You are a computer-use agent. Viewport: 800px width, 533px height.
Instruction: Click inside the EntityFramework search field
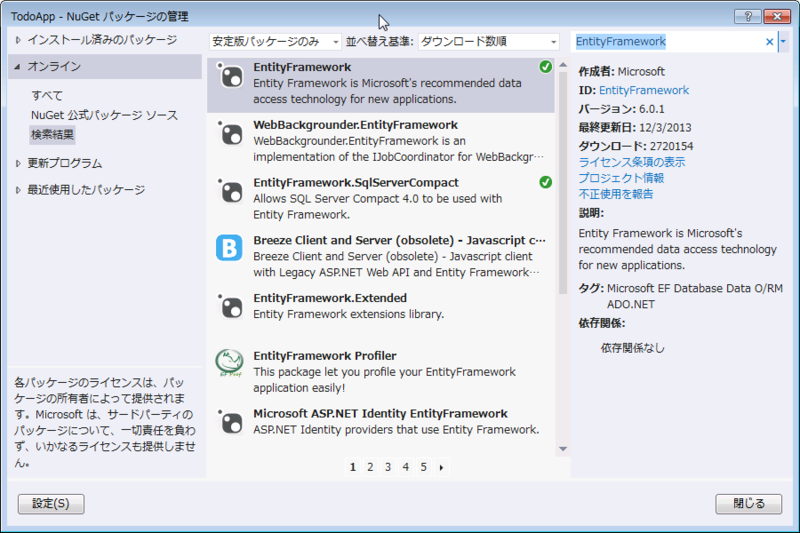click(668, 42)
